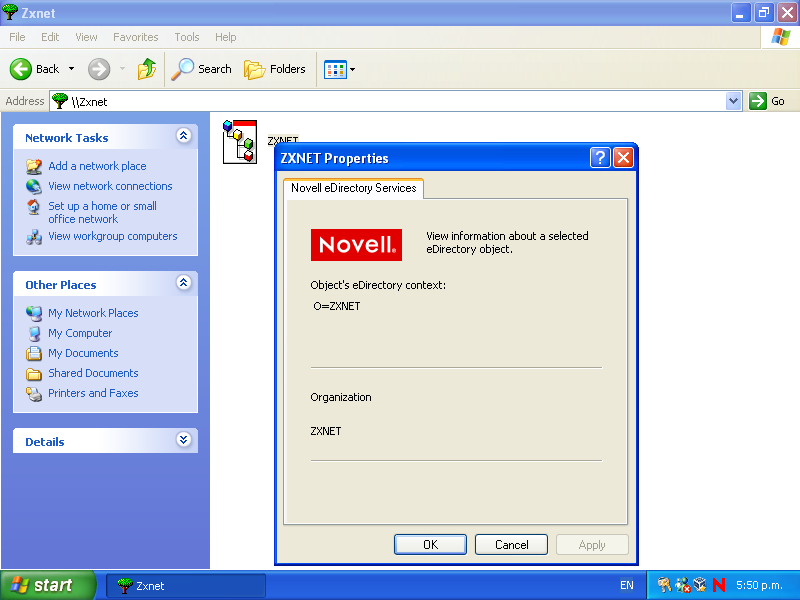The height and width of the screenshot is (600, 800).
Task: Click the green Back arrow icon
Action: (x=21, y=69)
